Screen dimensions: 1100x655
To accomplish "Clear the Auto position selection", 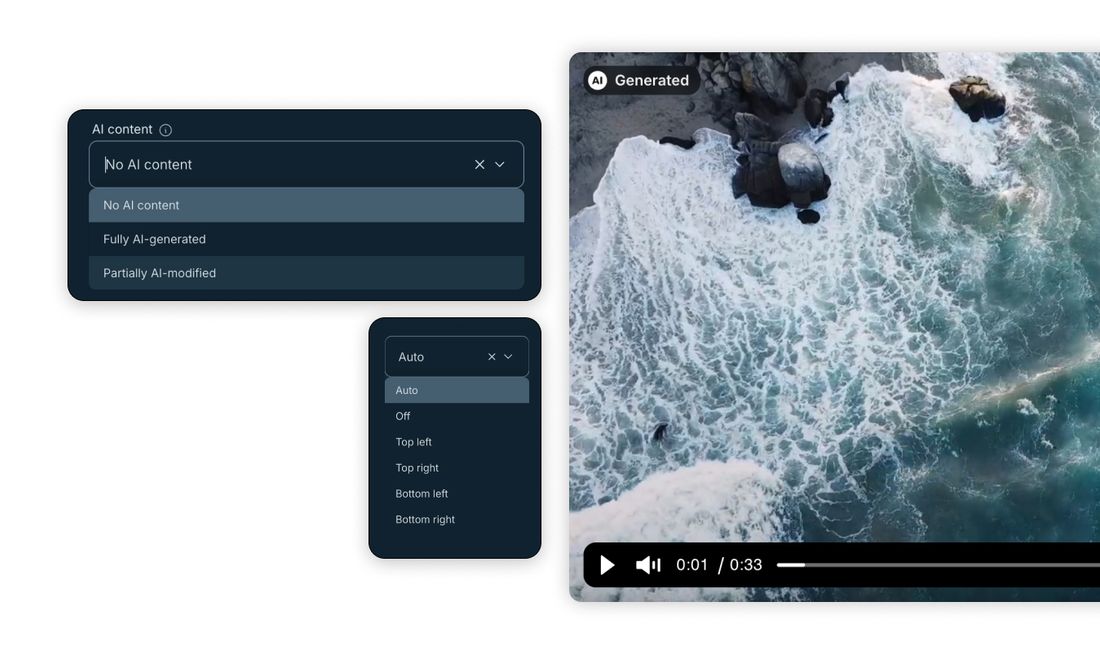I will click(492, 357).
